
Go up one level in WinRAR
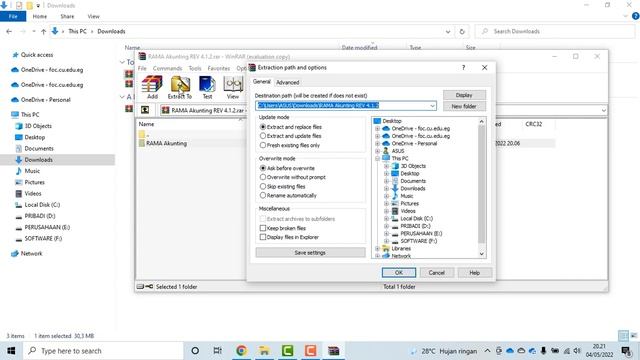click(x=145, y=110)
